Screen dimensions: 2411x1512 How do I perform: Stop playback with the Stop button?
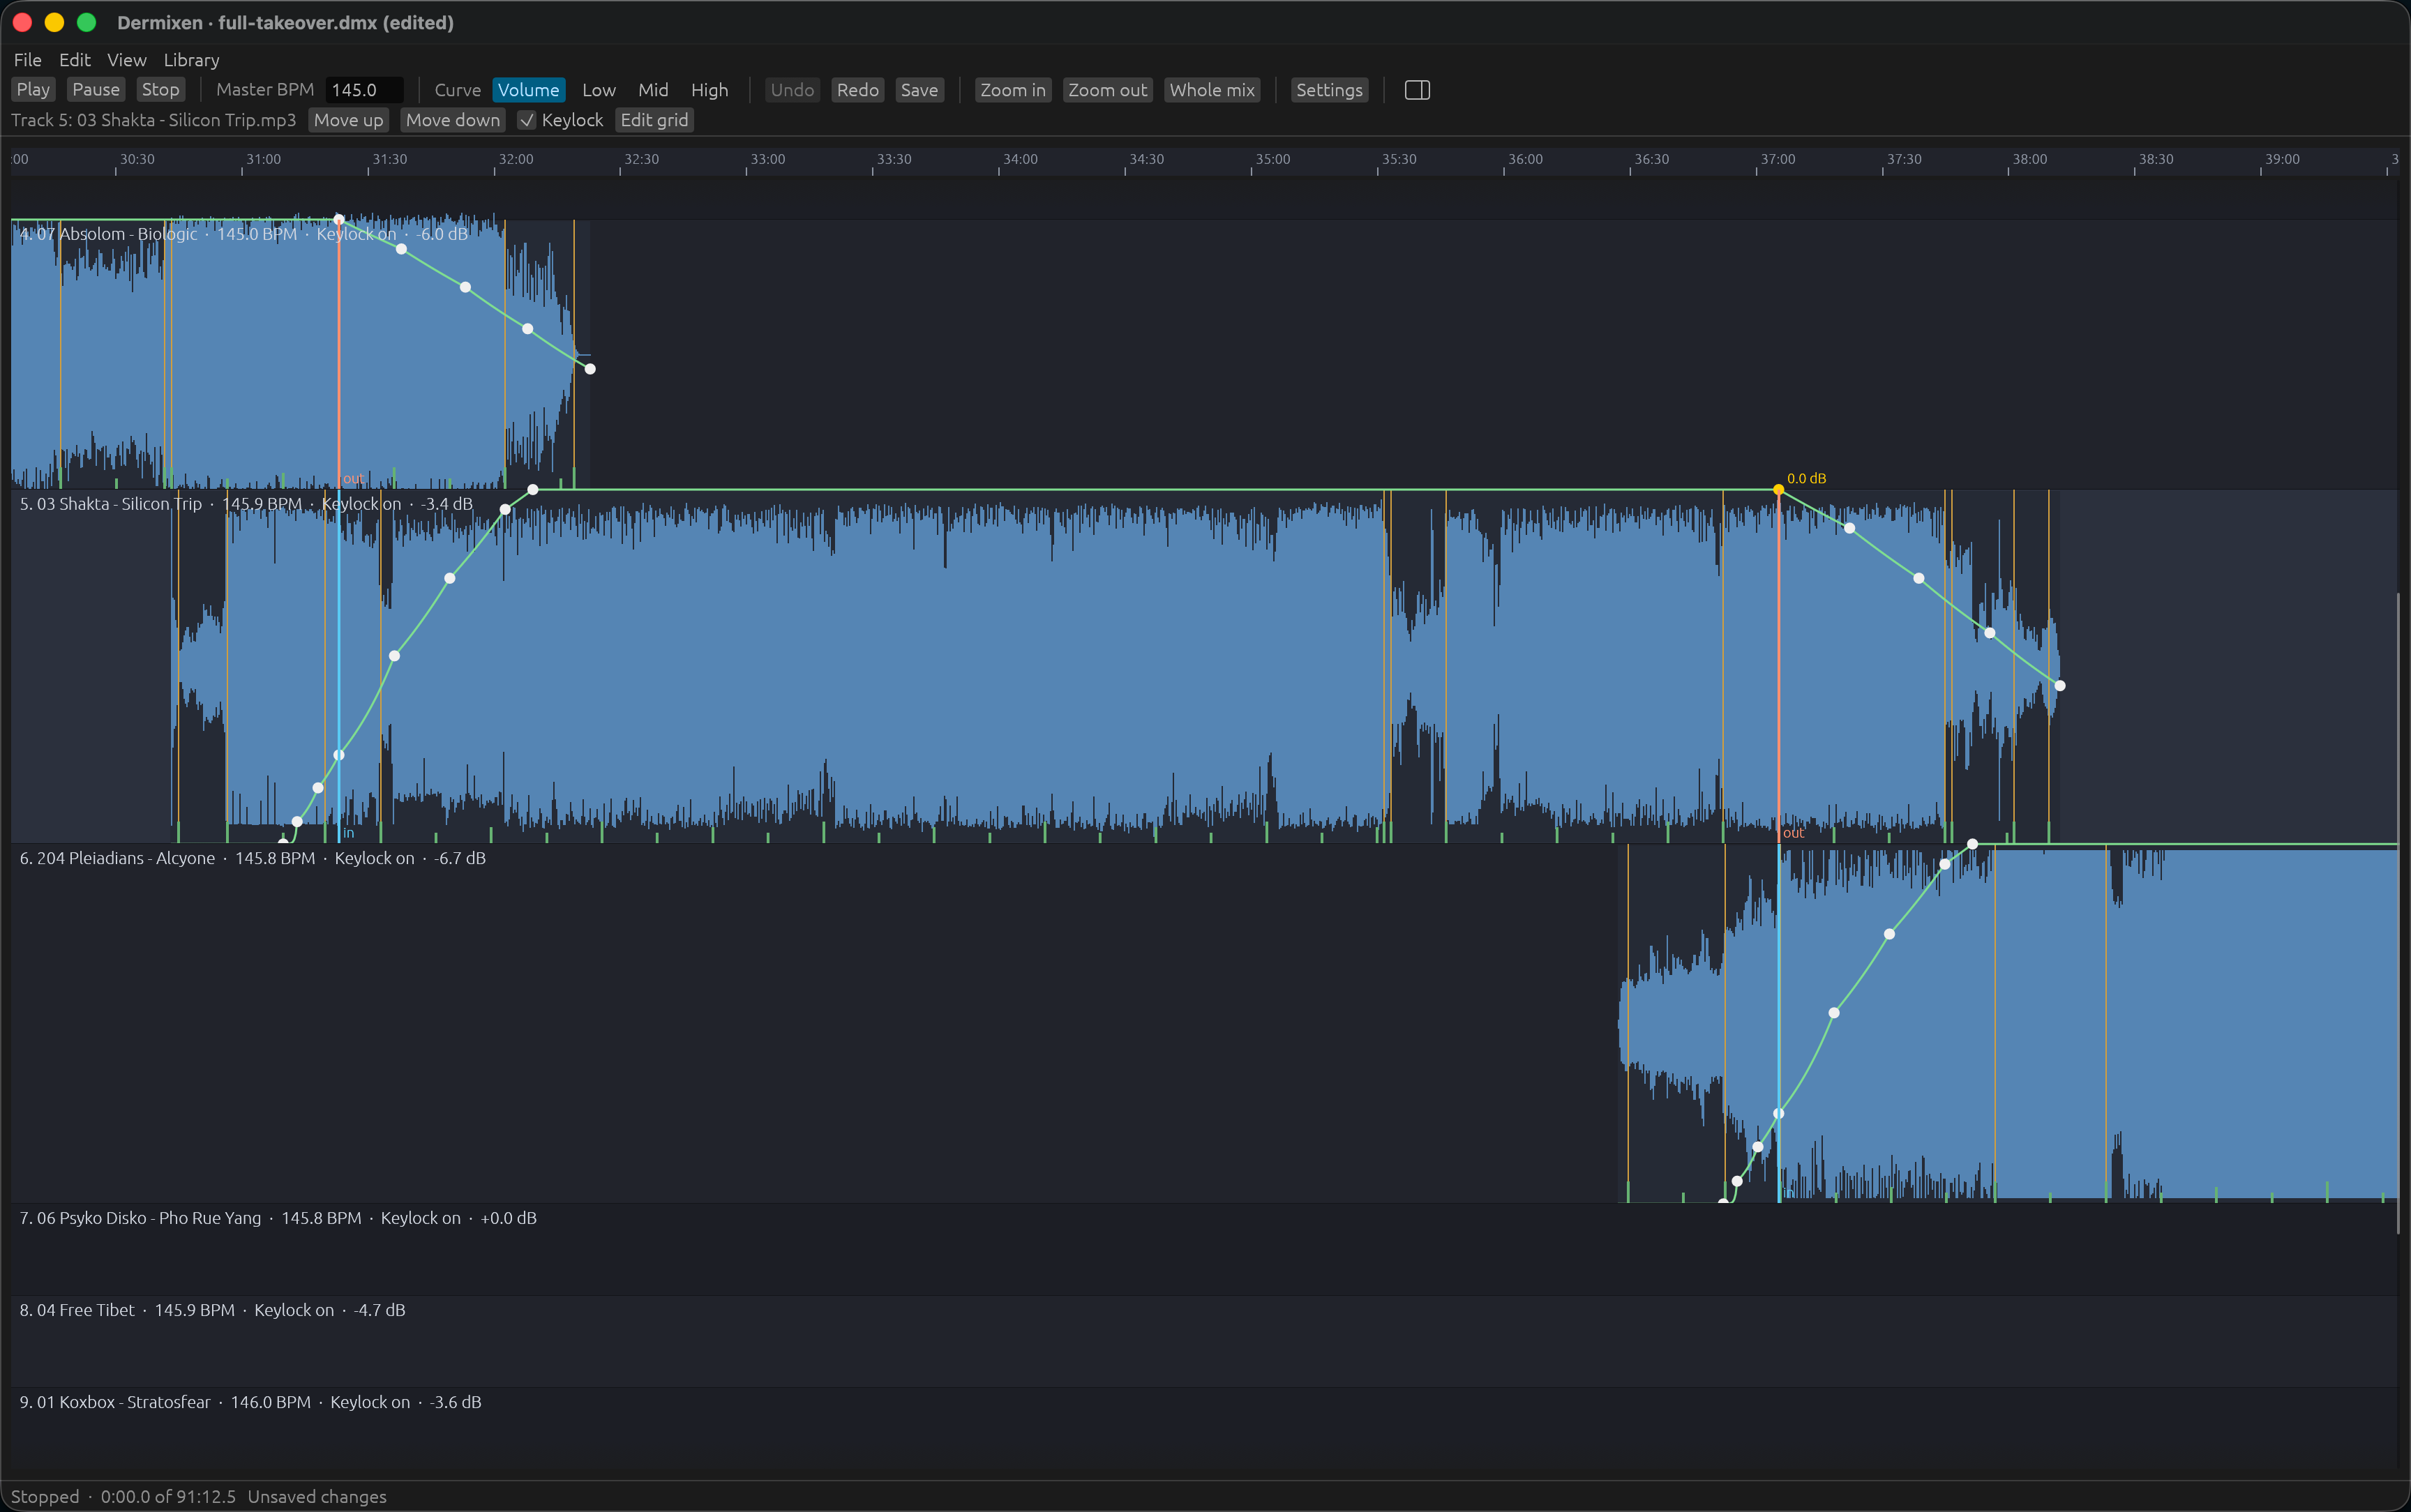160,90
